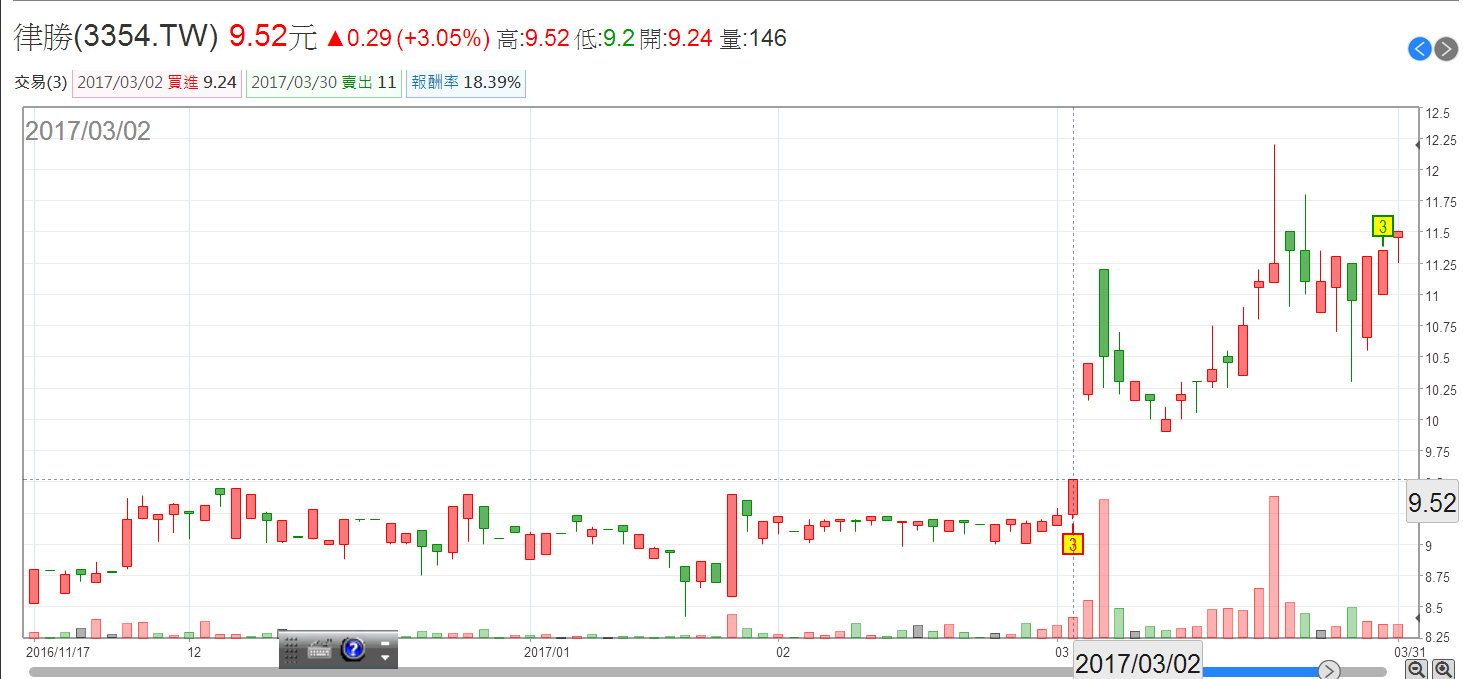Go to the next chart using gray arrow
The image size is (1463, 679).
pos(1446,49)
